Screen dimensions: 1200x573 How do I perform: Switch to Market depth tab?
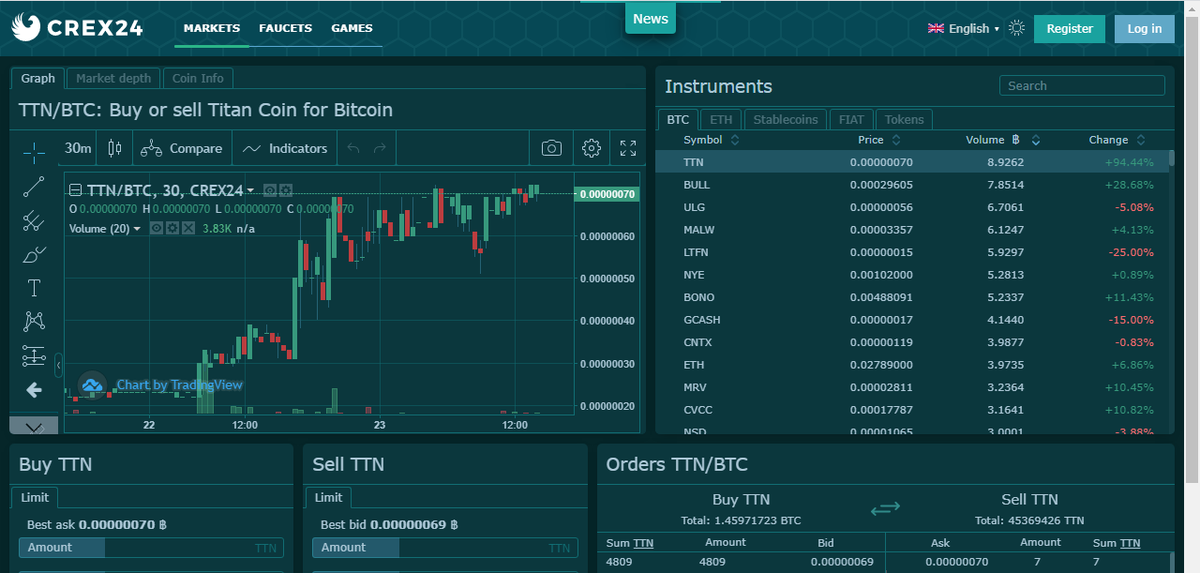114,78
